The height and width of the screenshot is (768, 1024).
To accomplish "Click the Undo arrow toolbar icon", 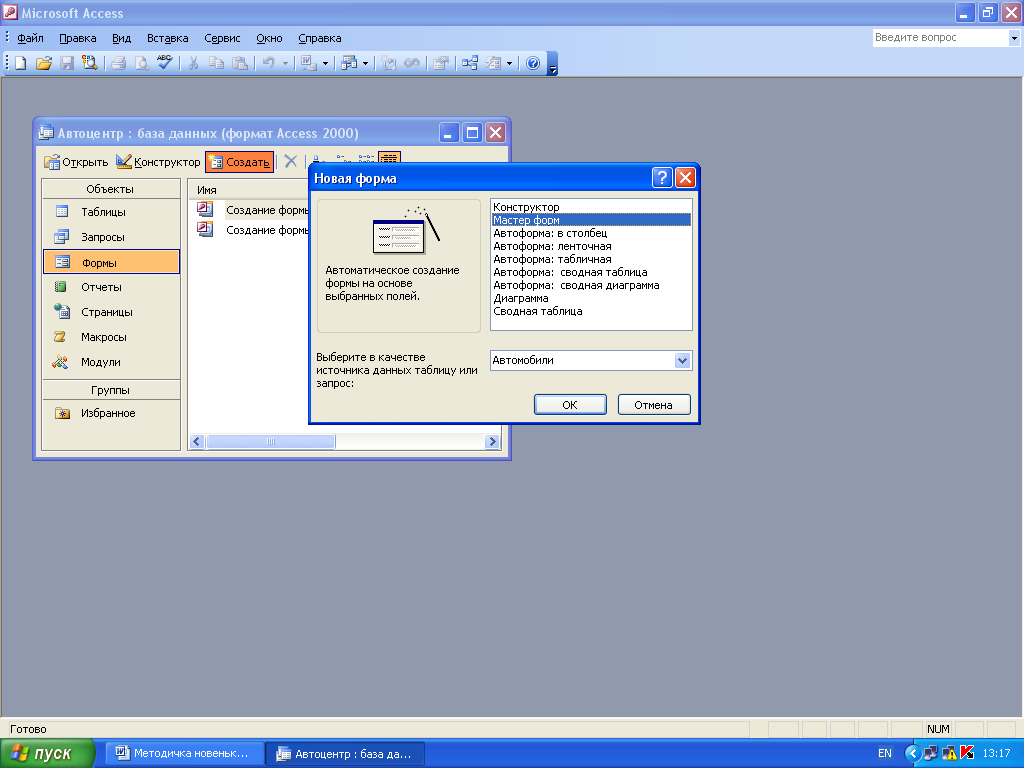I will click(268, 63).
